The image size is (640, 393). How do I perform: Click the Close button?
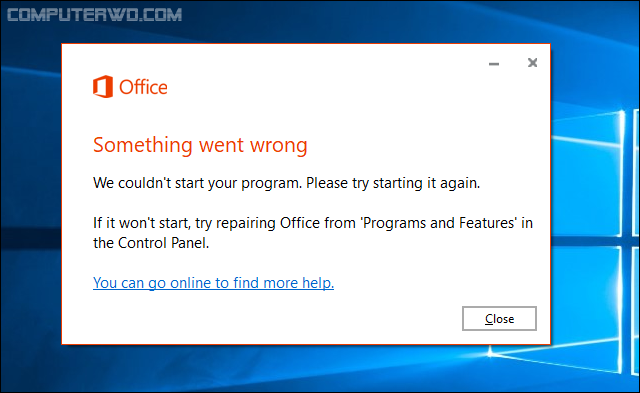coord(499,318)
